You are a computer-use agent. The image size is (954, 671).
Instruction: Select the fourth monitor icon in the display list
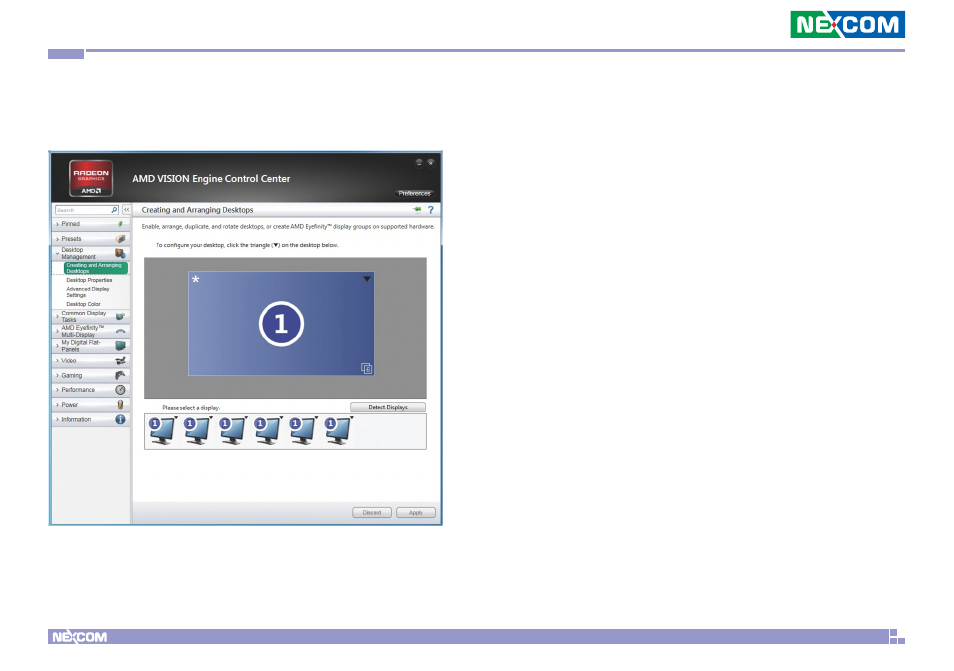click(268, 431)
